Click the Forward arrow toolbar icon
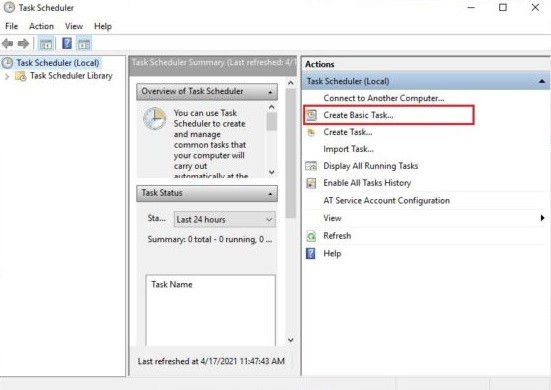551x390 pixels. (23, 44)
